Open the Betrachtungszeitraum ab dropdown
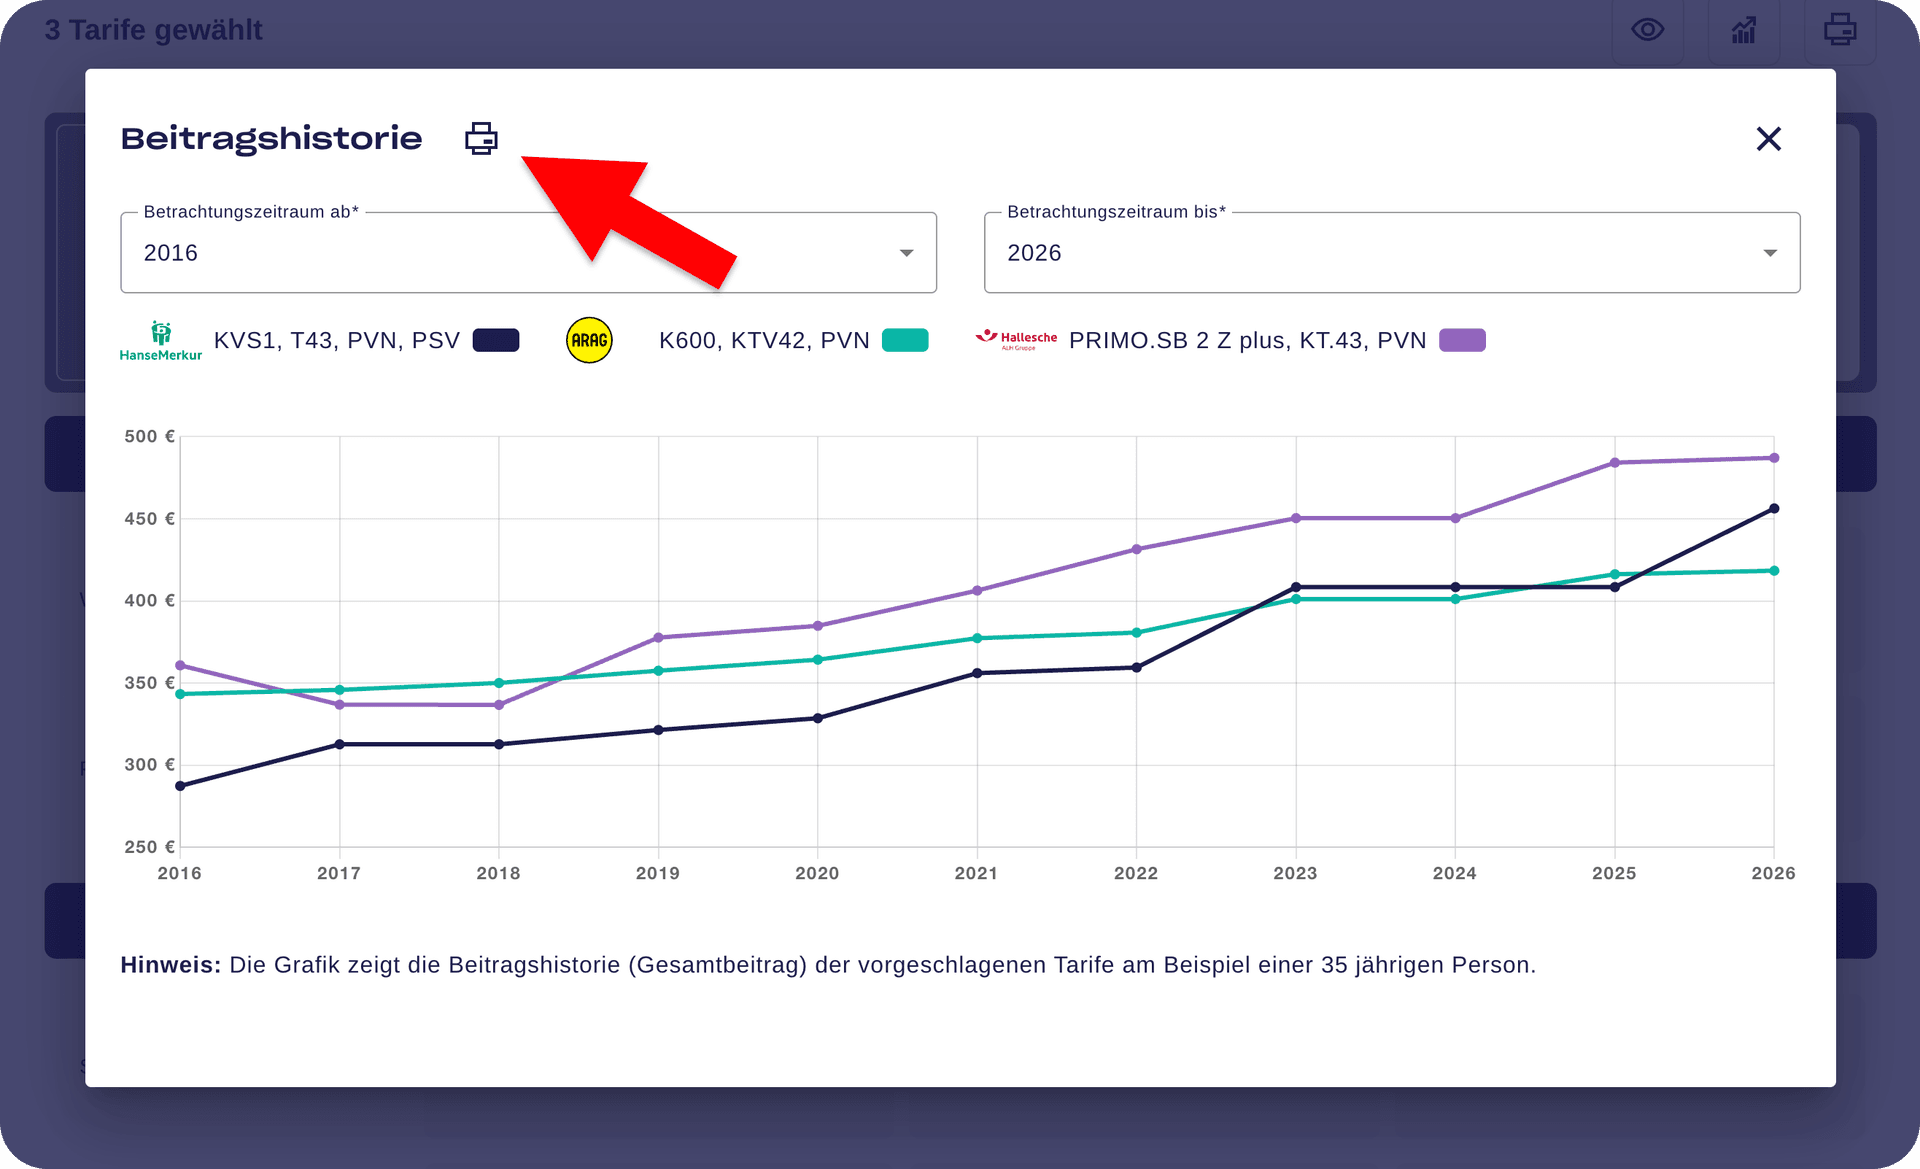 pos(528,252)
